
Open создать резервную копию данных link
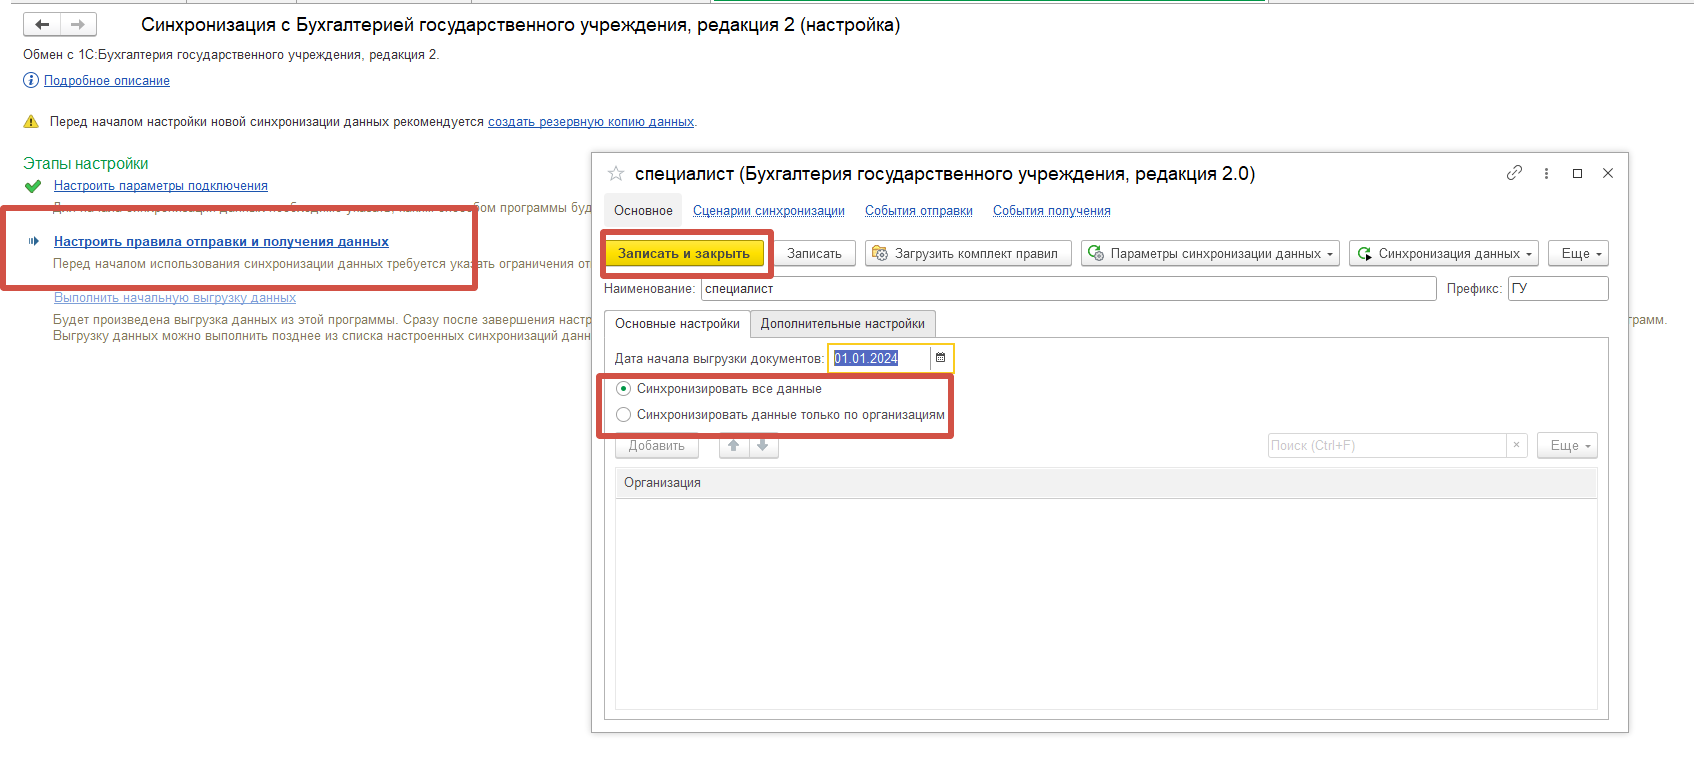click(x=591, y=122)
